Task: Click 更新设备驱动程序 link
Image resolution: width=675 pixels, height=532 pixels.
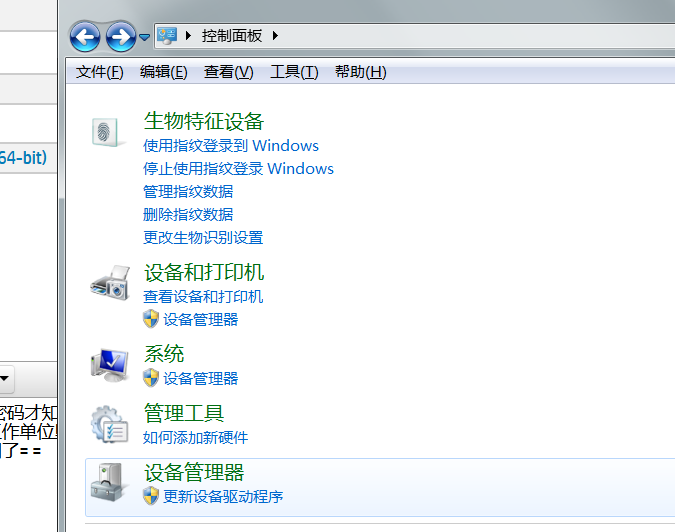Action: click(x=223, y=496)
